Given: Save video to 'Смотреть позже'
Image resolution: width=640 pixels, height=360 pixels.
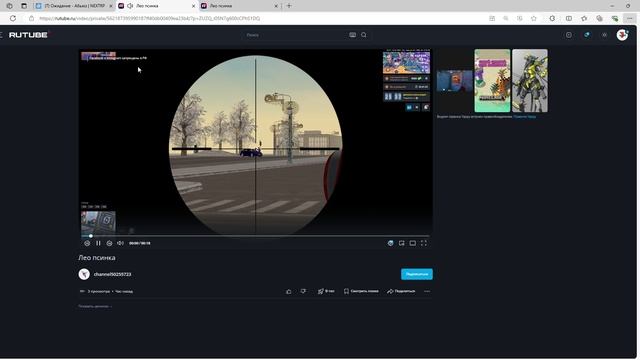Looking at the screenshot, I should [x=361, y=291].
